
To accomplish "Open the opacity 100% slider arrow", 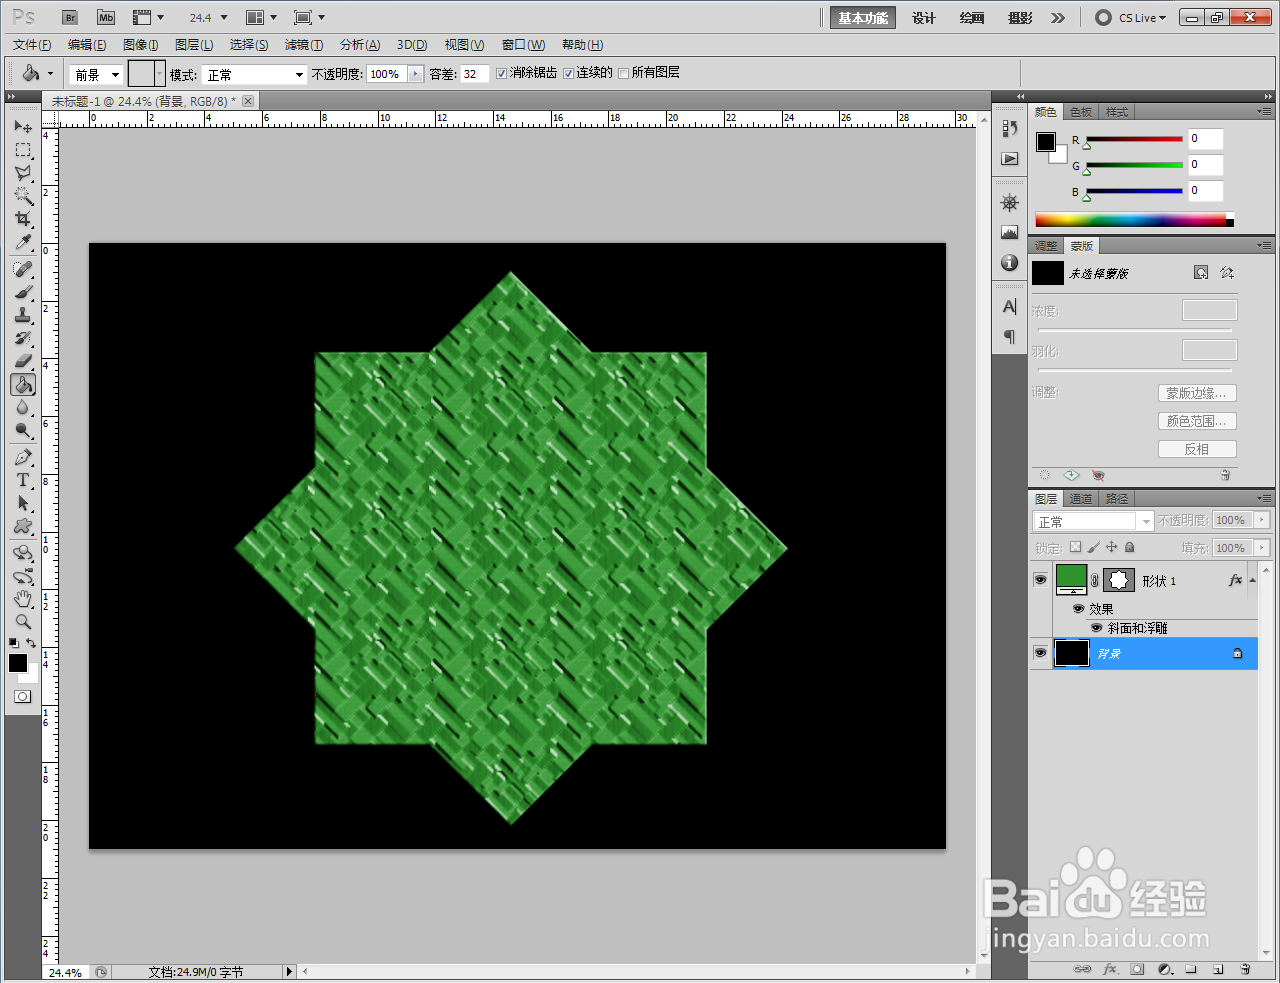I will click(416, 74).
